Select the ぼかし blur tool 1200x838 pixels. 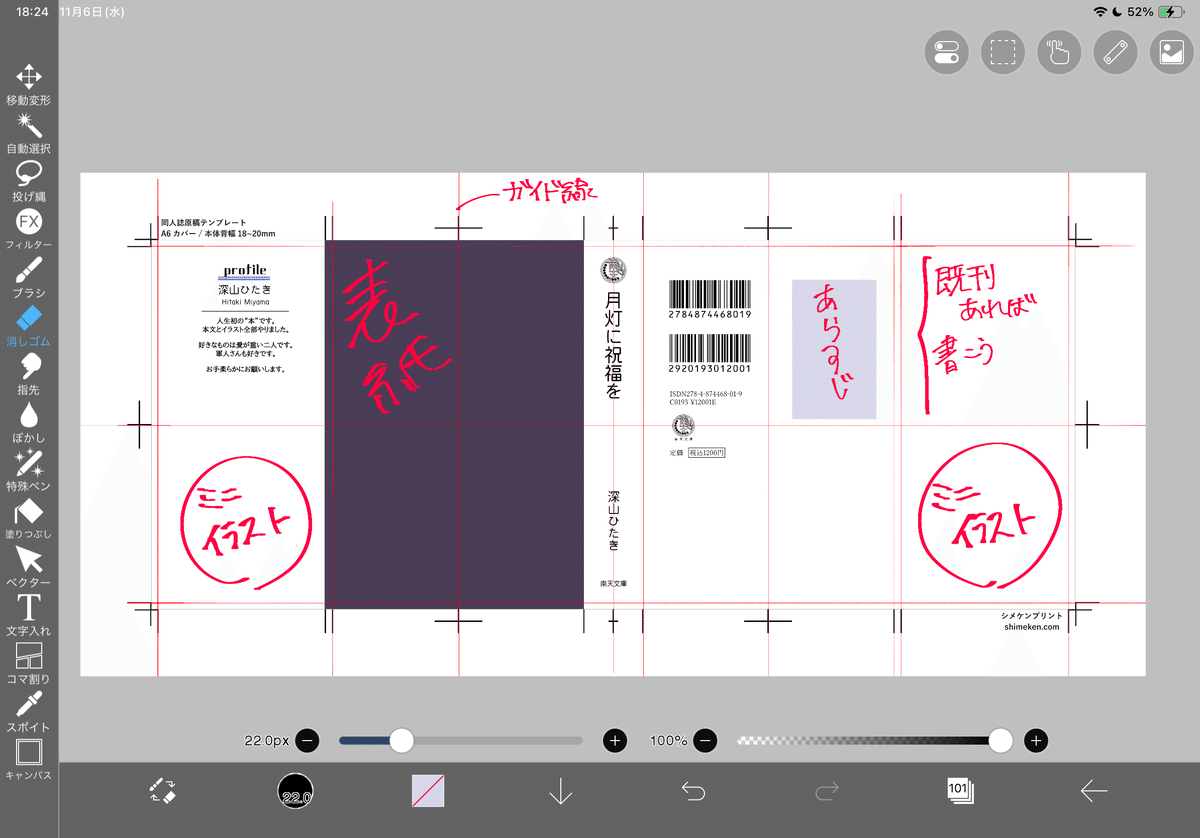click(29, 422)
